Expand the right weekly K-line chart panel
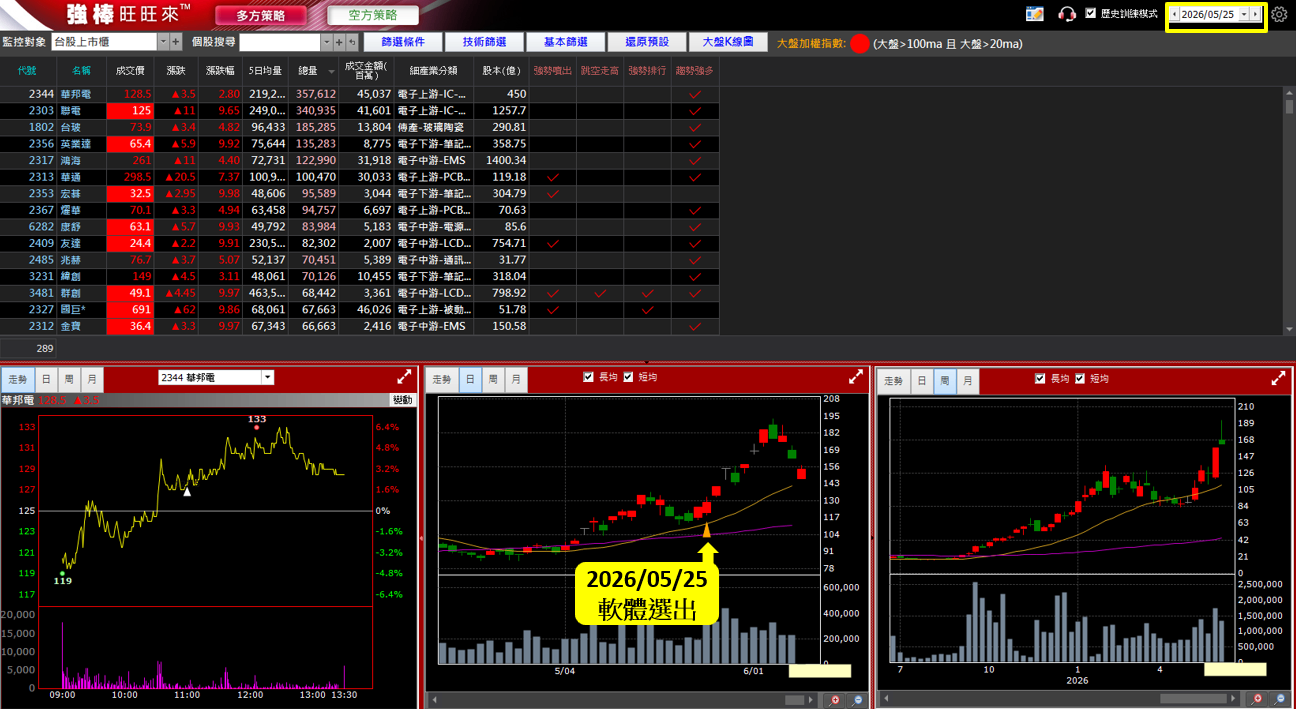The height and width of the screenshot is (709, 1296). point(1278,379)
